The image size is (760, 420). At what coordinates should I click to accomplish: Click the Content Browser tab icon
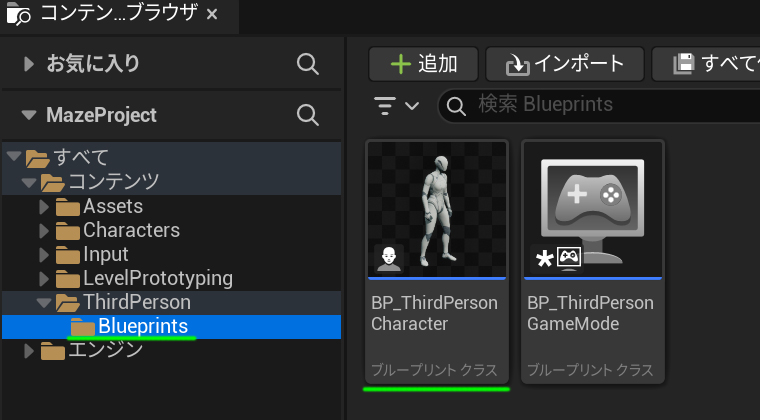pos(18,14)
